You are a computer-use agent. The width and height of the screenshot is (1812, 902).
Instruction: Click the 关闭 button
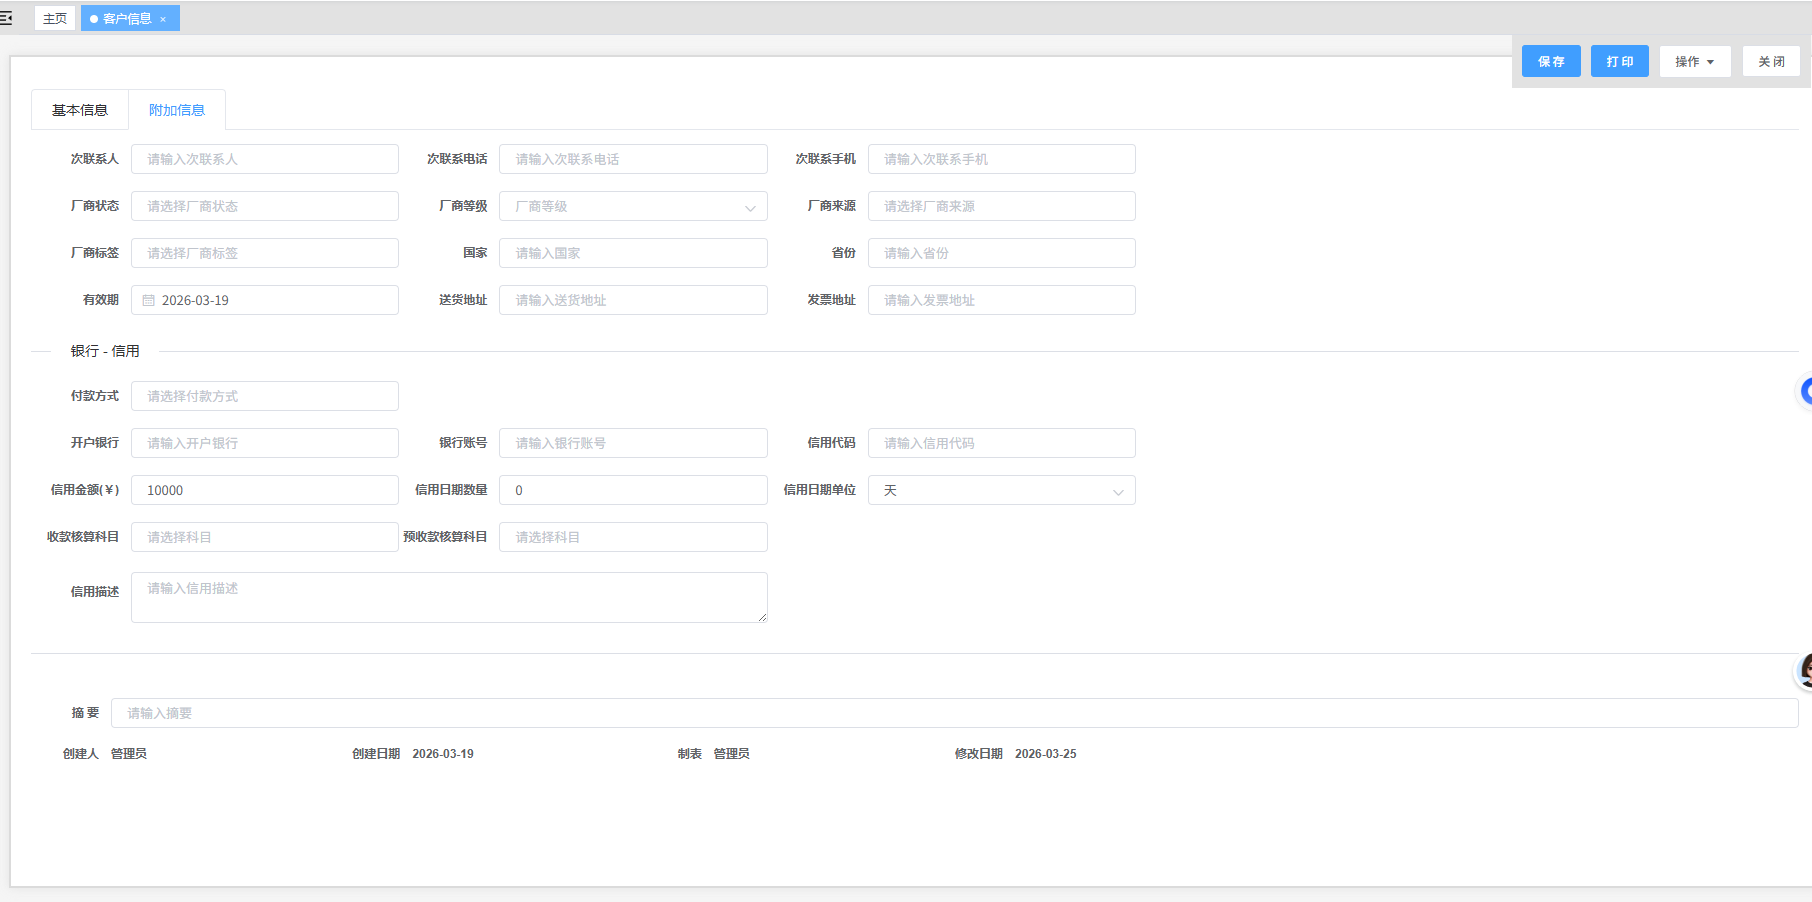pos(1771,61)
